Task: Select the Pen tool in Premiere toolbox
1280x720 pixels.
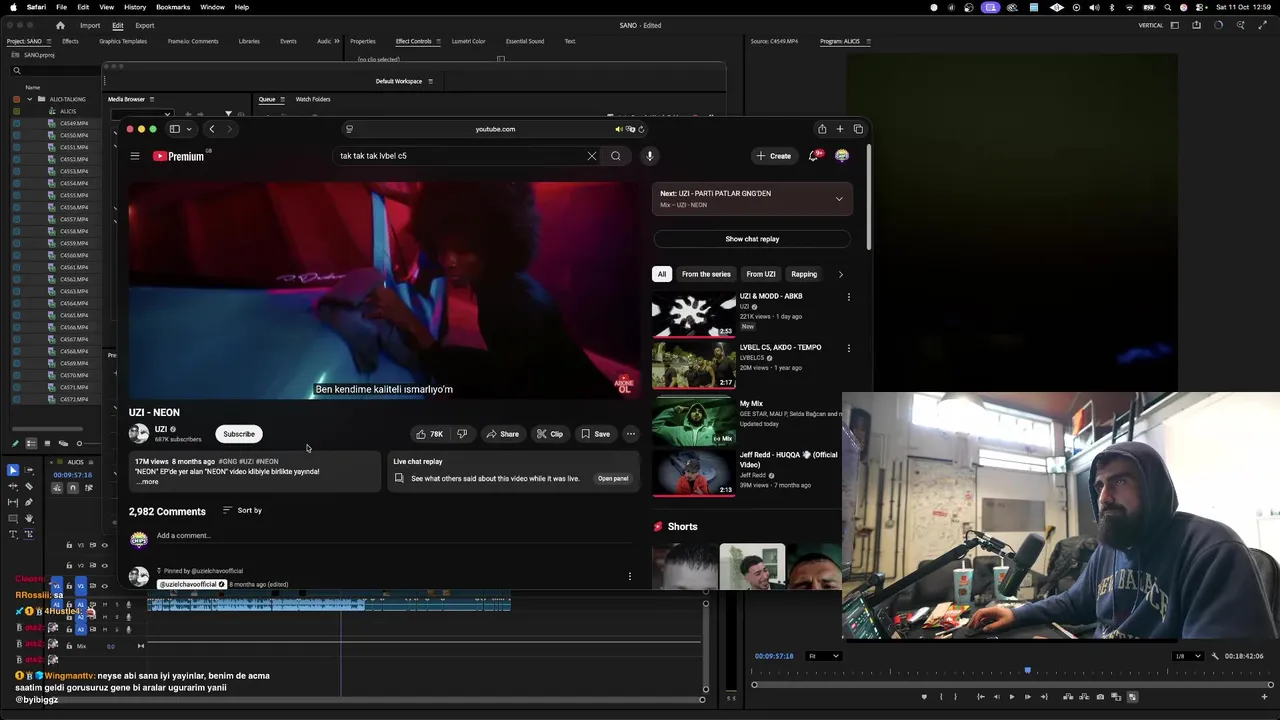Action: tap(28, 502)
